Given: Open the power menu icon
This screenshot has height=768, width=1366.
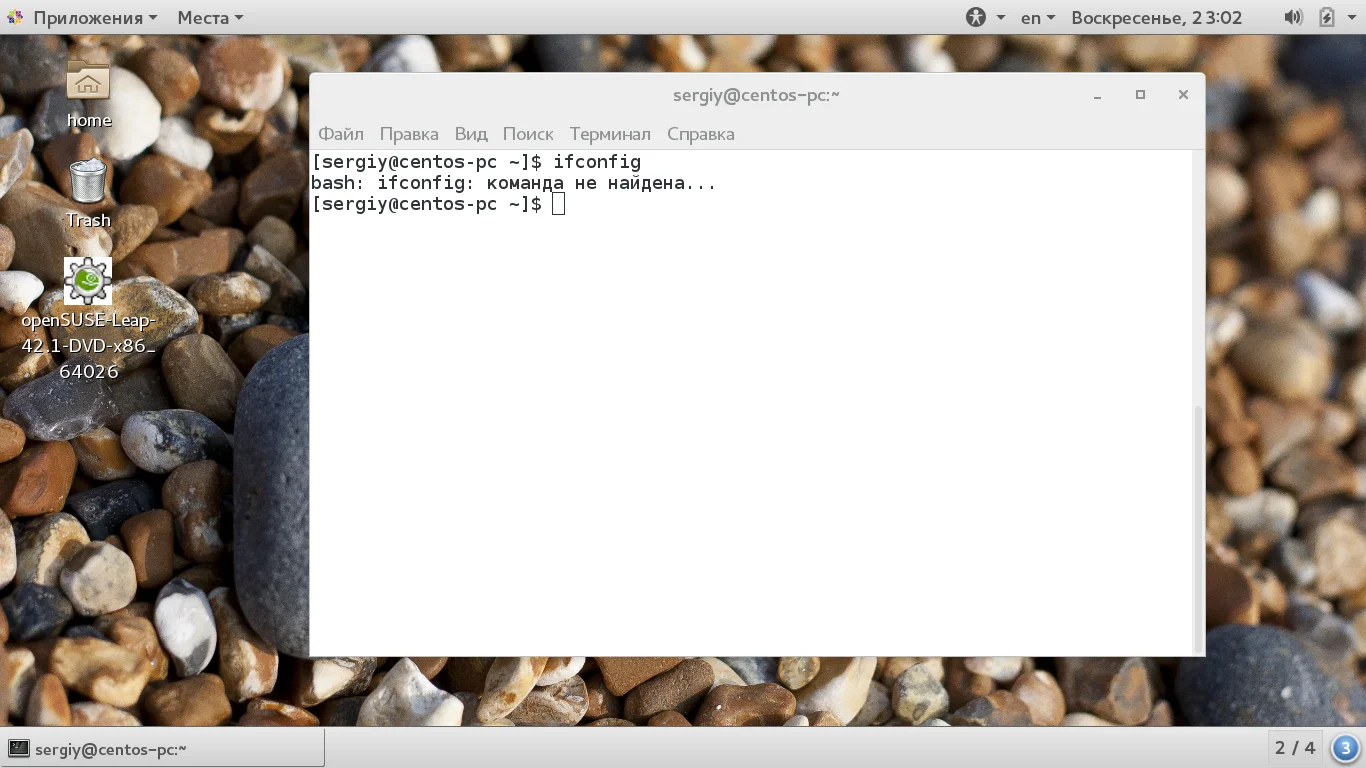Looking at the screenshot, I should tap(1353, 18).
